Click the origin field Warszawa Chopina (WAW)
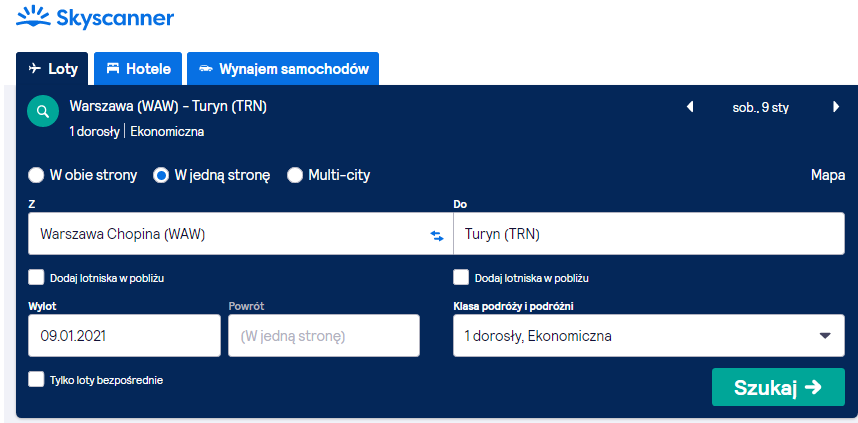858x423 pixels. click(241, 234)
